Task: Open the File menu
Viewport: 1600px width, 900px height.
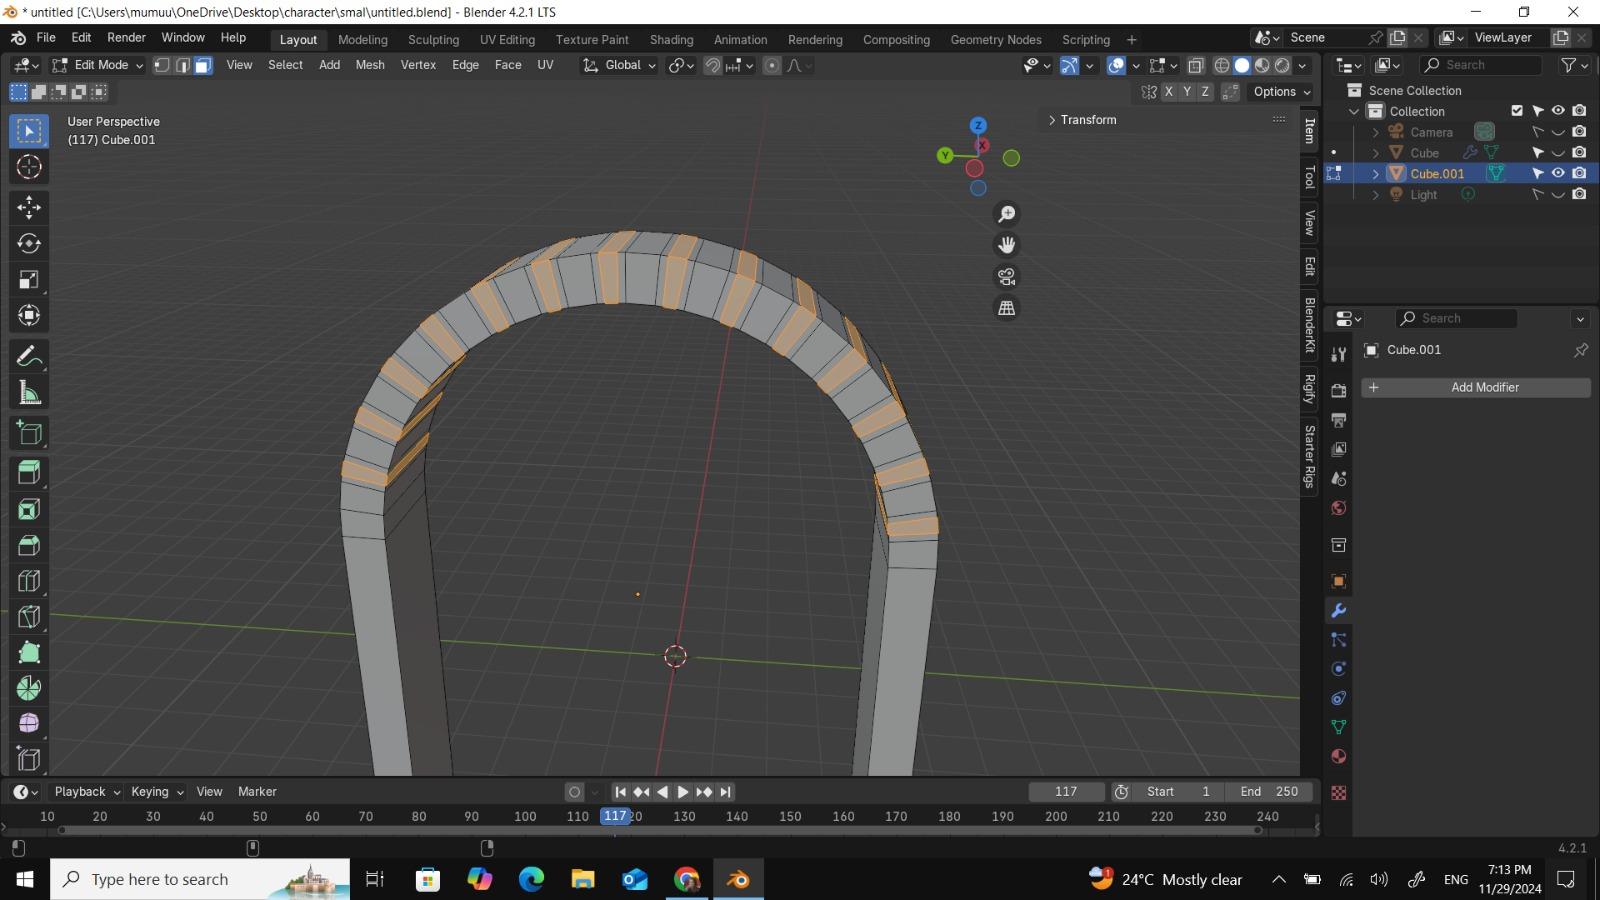Action: (46, 38)
